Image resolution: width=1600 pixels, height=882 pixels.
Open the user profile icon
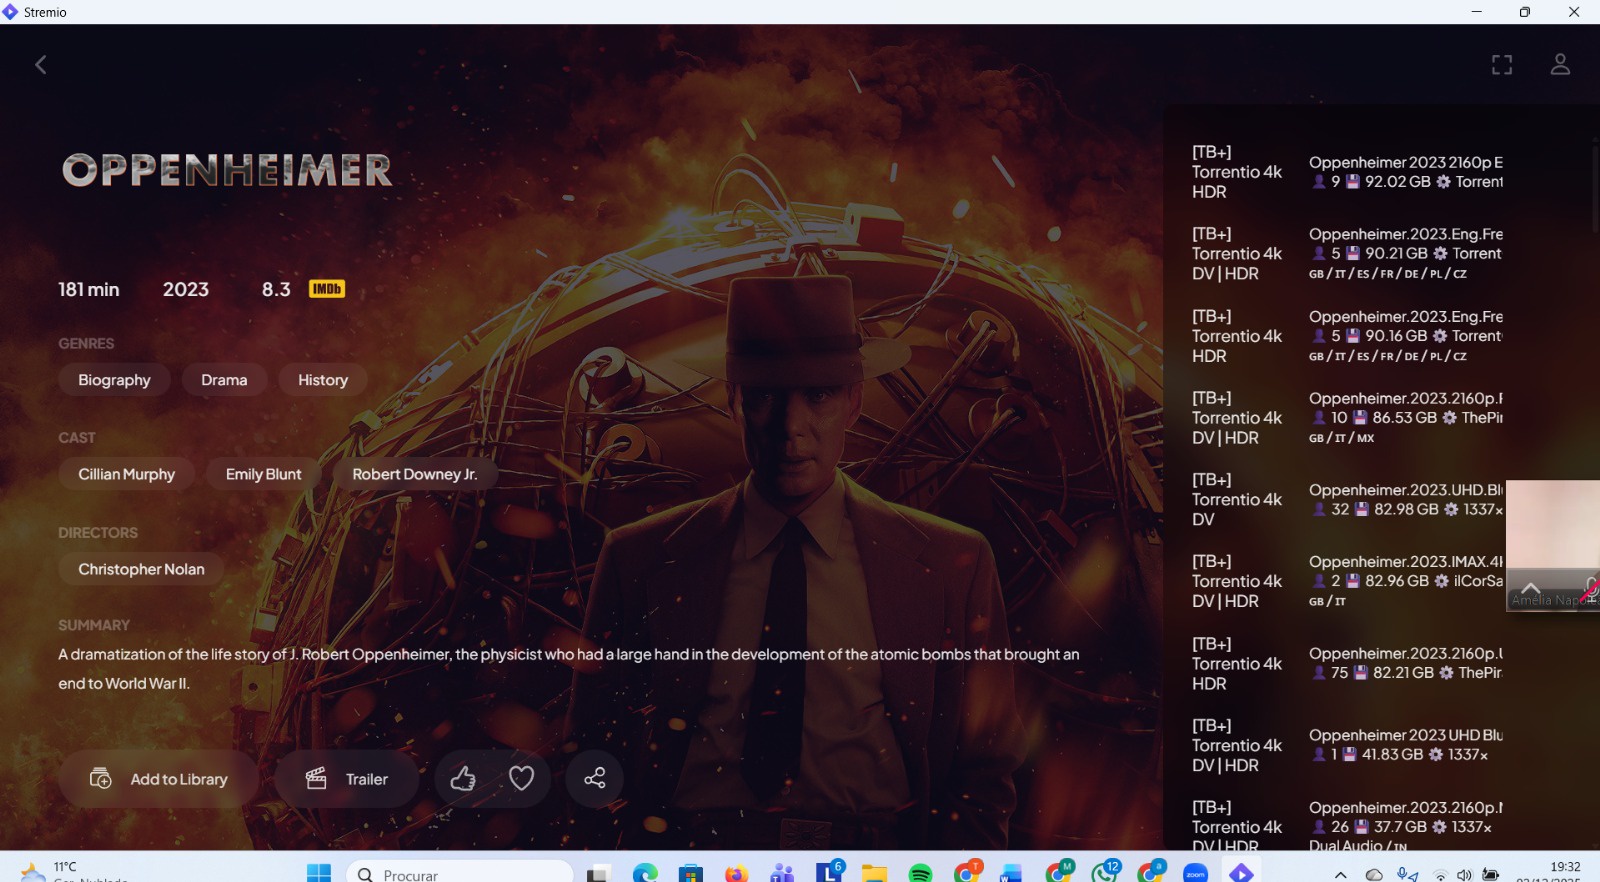point(1560,65)
